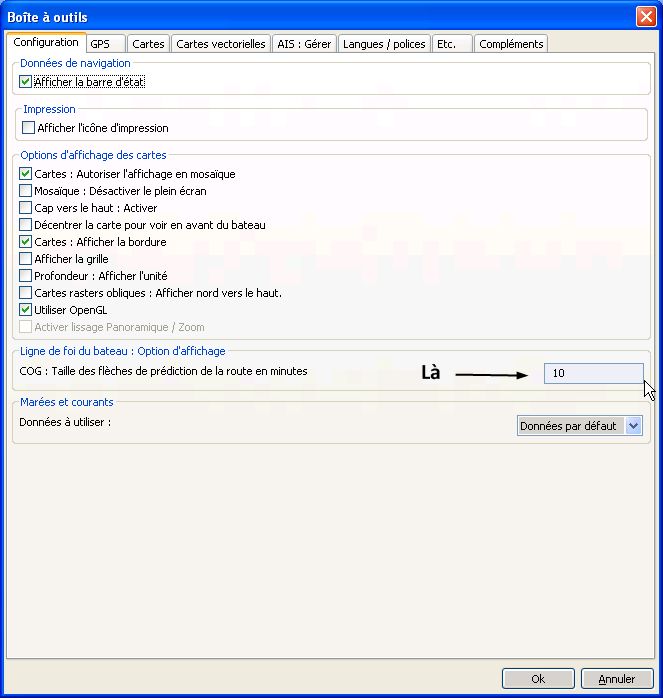This screenshot has width=663, height=698.
Task: Click the Annuler button
Action: 616,679
